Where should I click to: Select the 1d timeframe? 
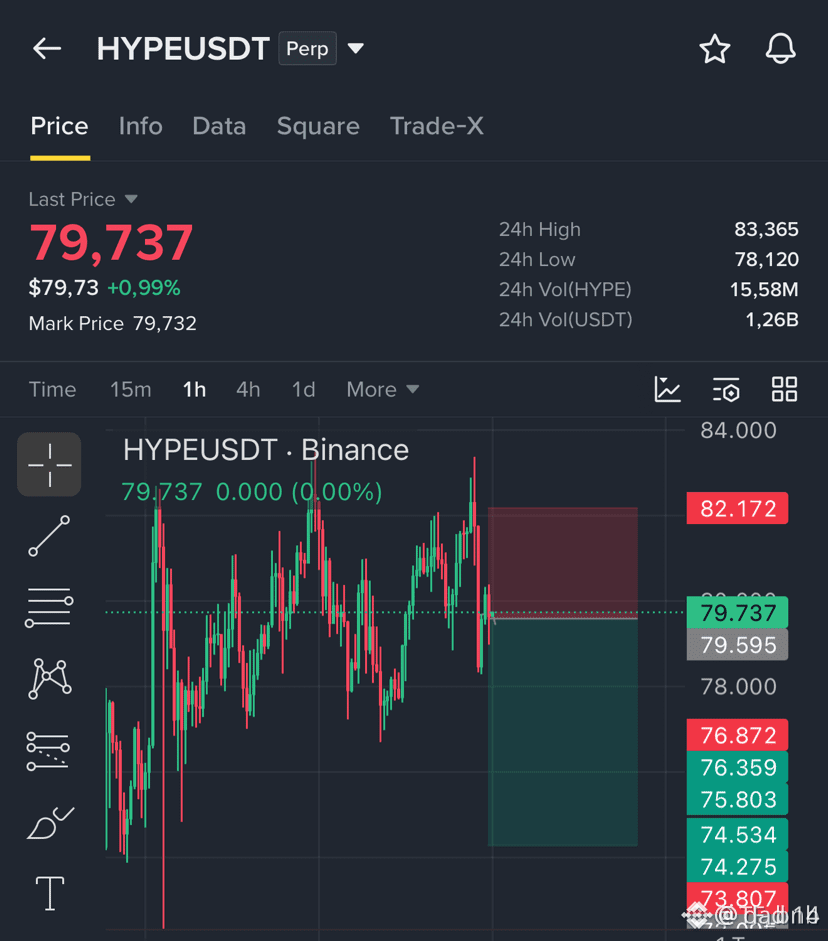click(304, 389)
